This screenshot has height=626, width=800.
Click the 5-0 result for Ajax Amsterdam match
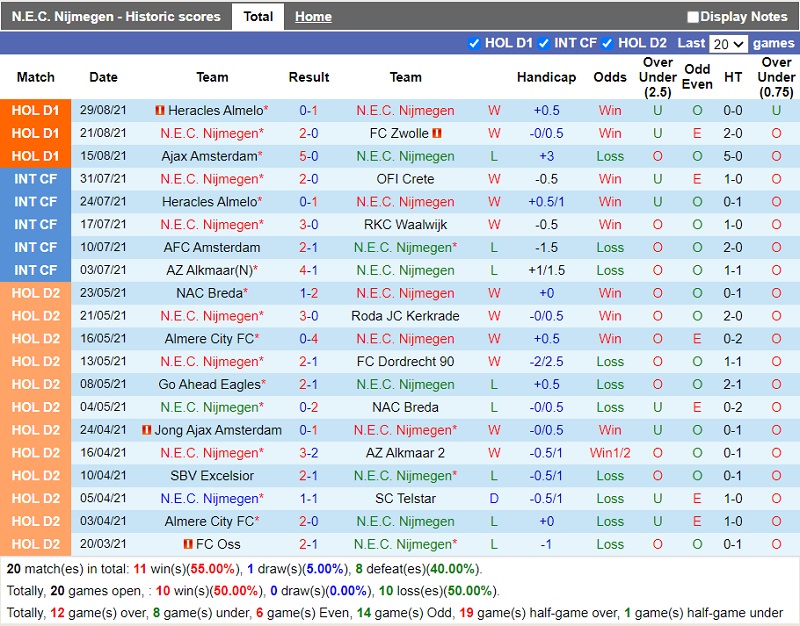(x=309, y=156)
